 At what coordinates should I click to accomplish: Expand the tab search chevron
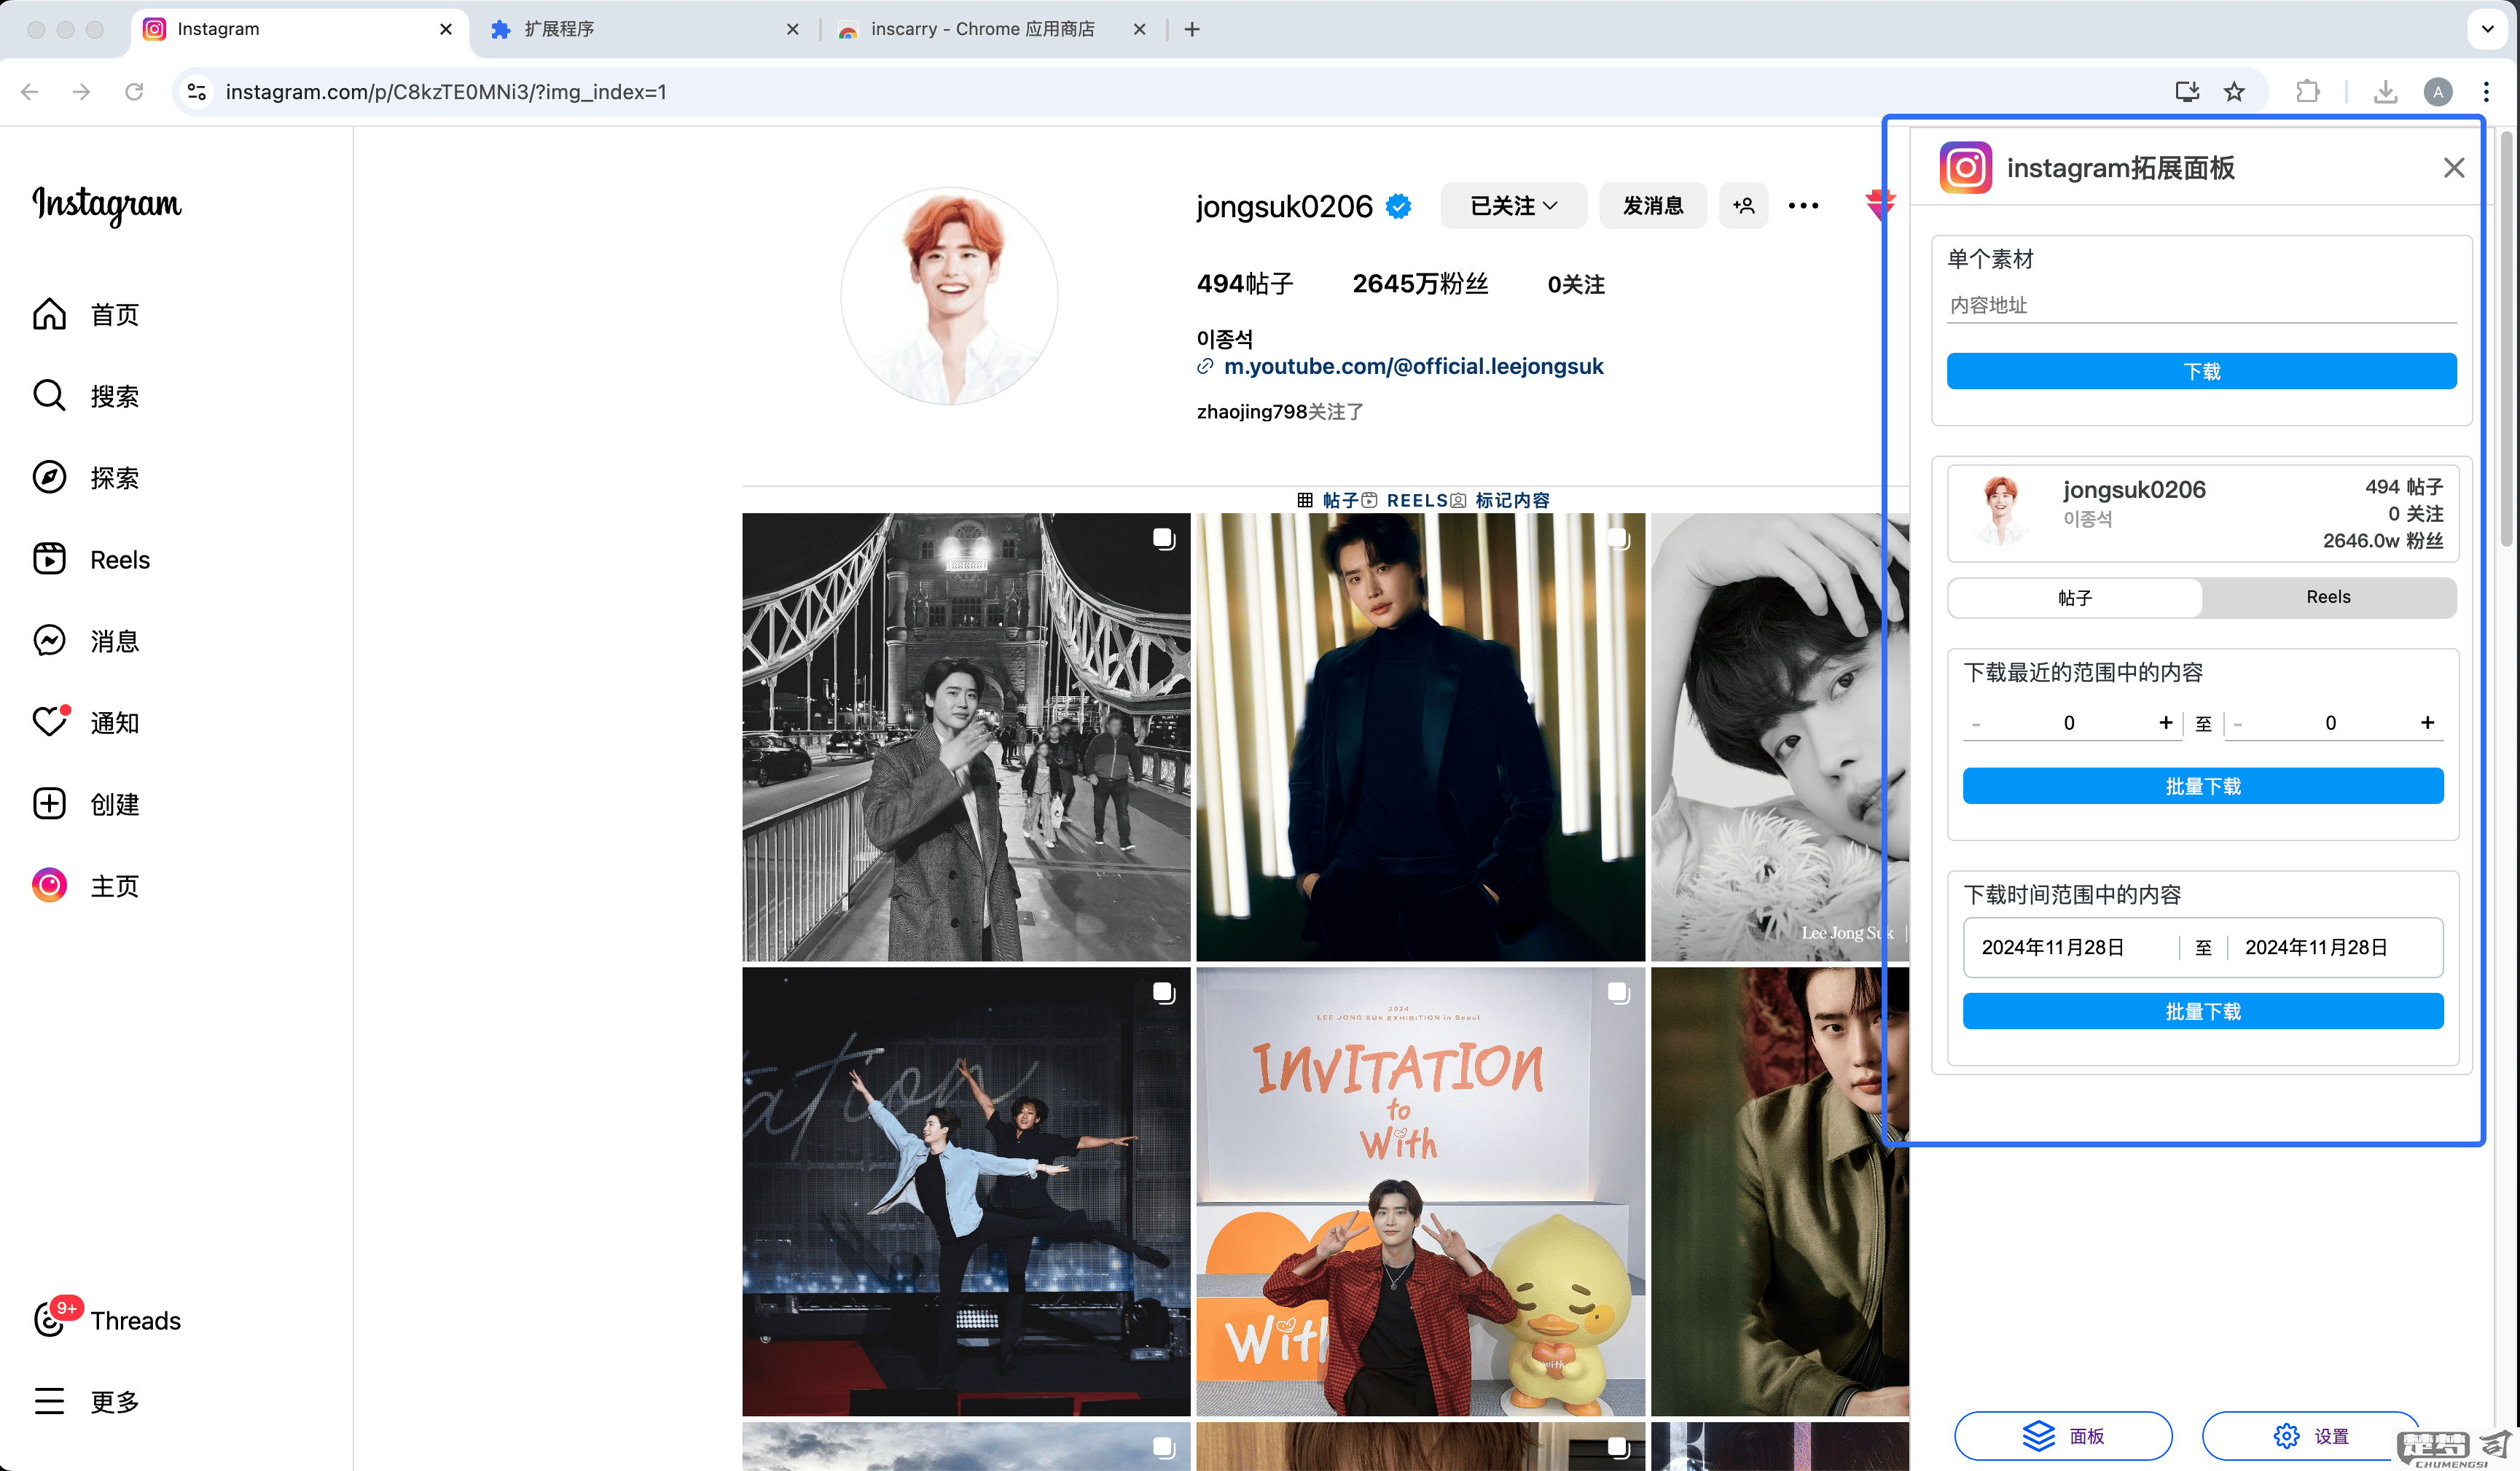[x=2487, y=29]
